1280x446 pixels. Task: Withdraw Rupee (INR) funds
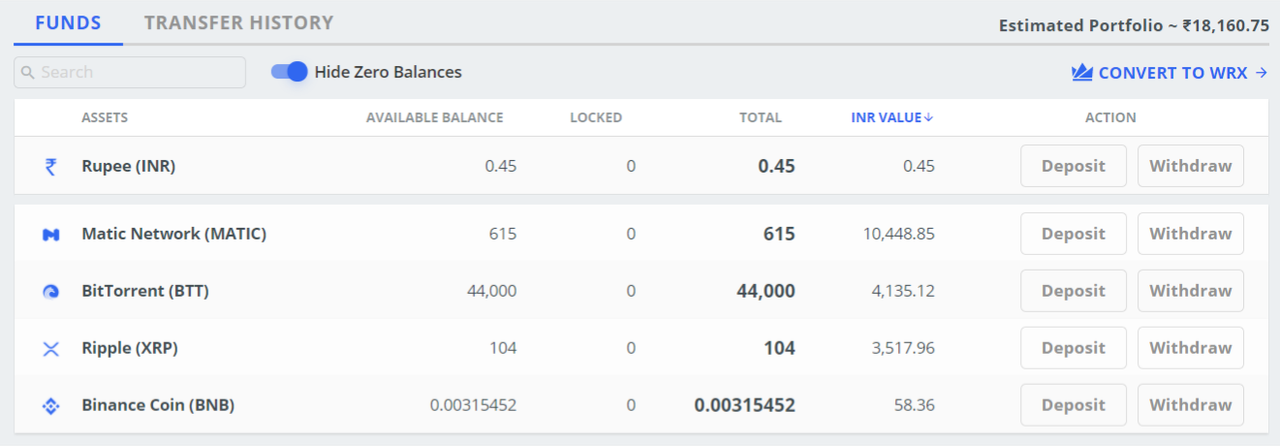1191,166
